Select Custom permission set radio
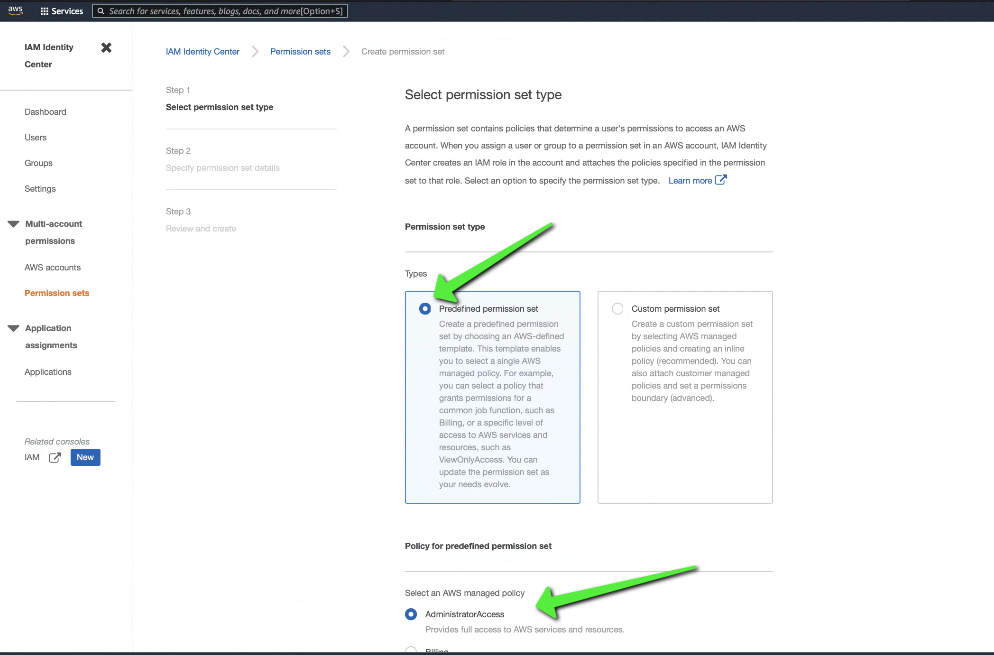994x655 pixels. [617, 309]
